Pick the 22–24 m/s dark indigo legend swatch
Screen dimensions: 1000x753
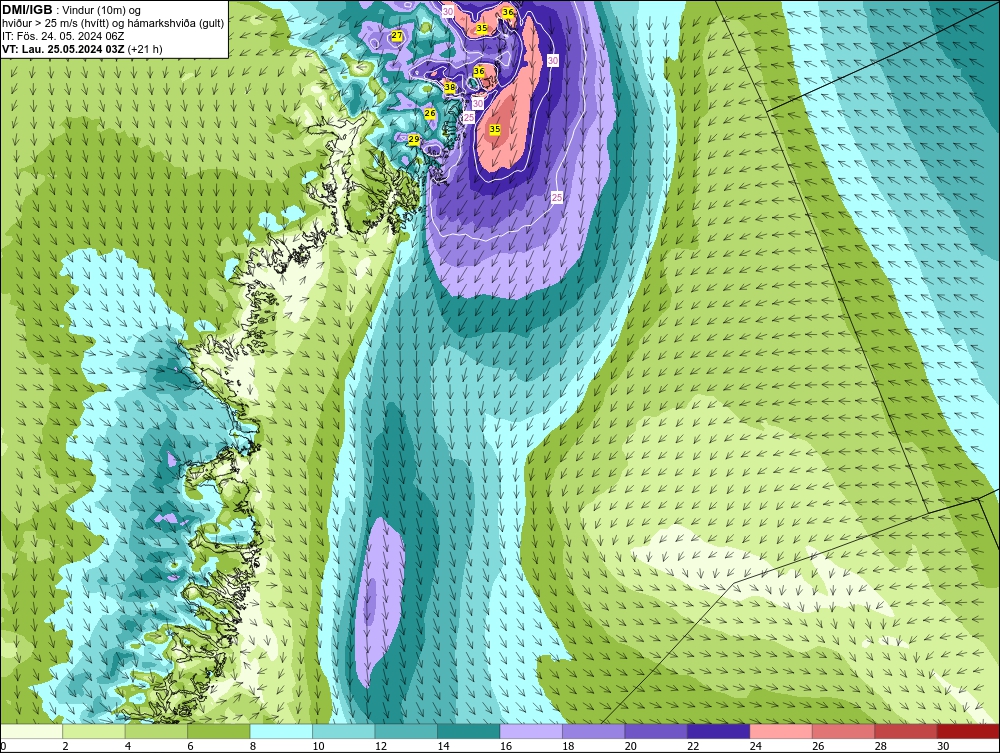pyautogui.click(x=719, y=731)
